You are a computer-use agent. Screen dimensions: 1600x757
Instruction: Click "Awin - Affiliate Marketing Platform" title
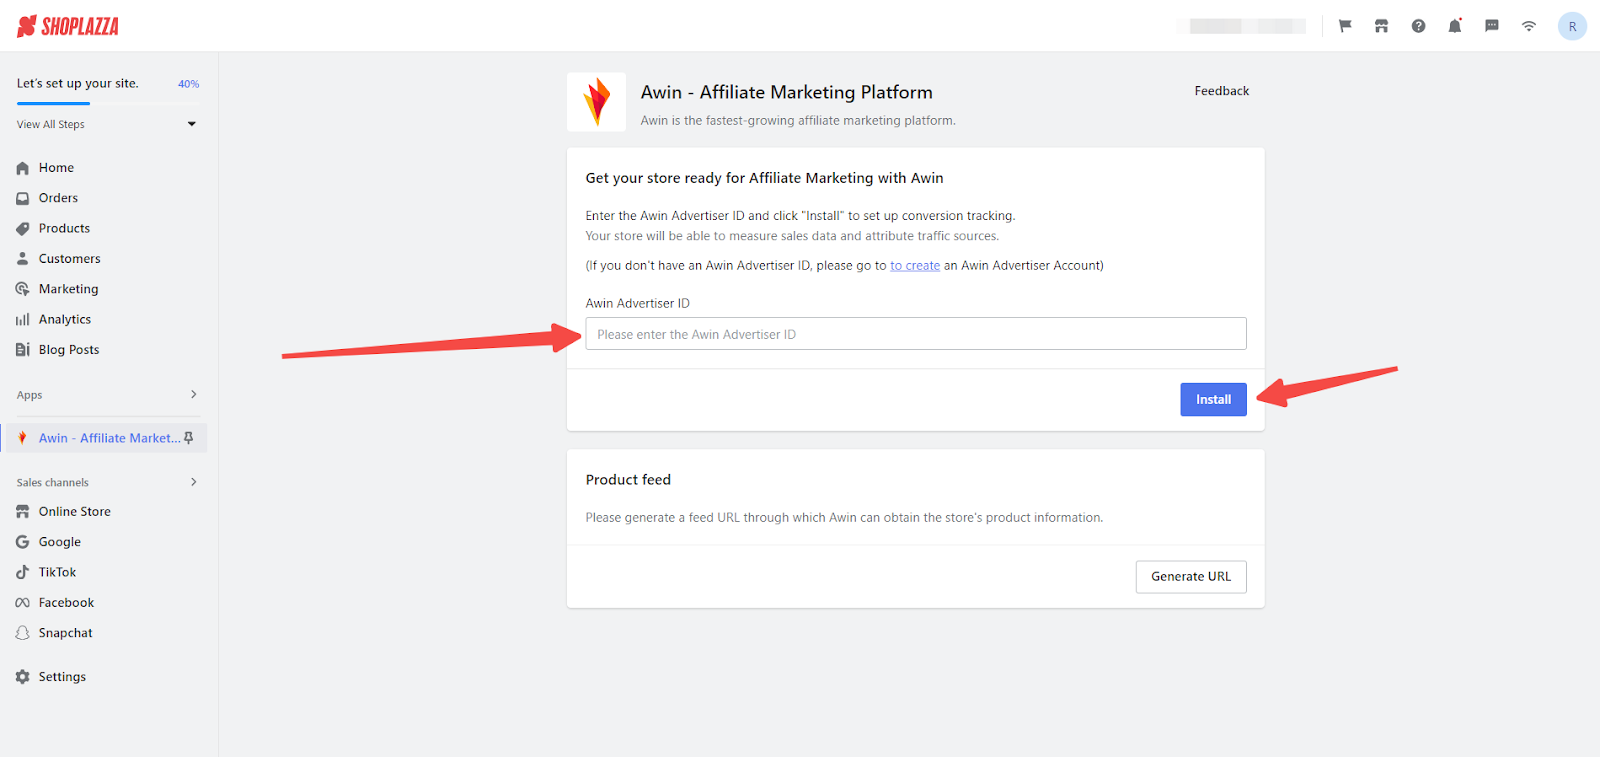[x=786, y=92]
